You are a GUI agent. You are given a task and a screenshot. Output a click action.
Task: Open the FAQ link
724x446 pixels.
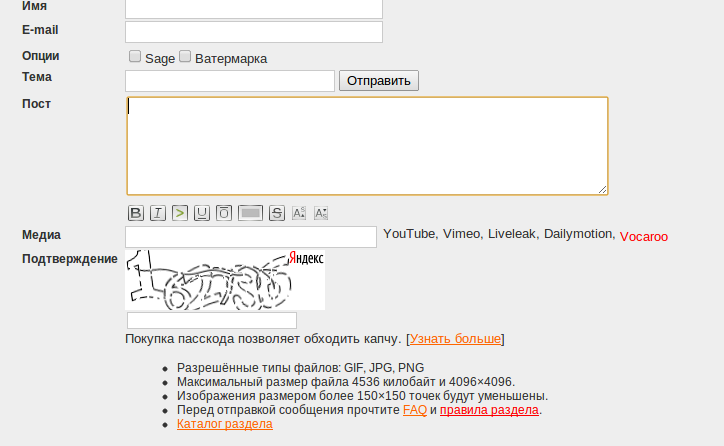[415, 410]
